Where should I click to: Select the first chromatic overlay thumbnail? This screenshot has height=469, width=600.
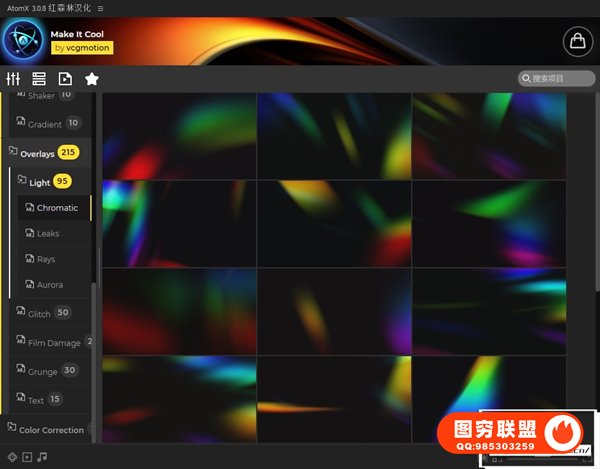coord(179,136)
